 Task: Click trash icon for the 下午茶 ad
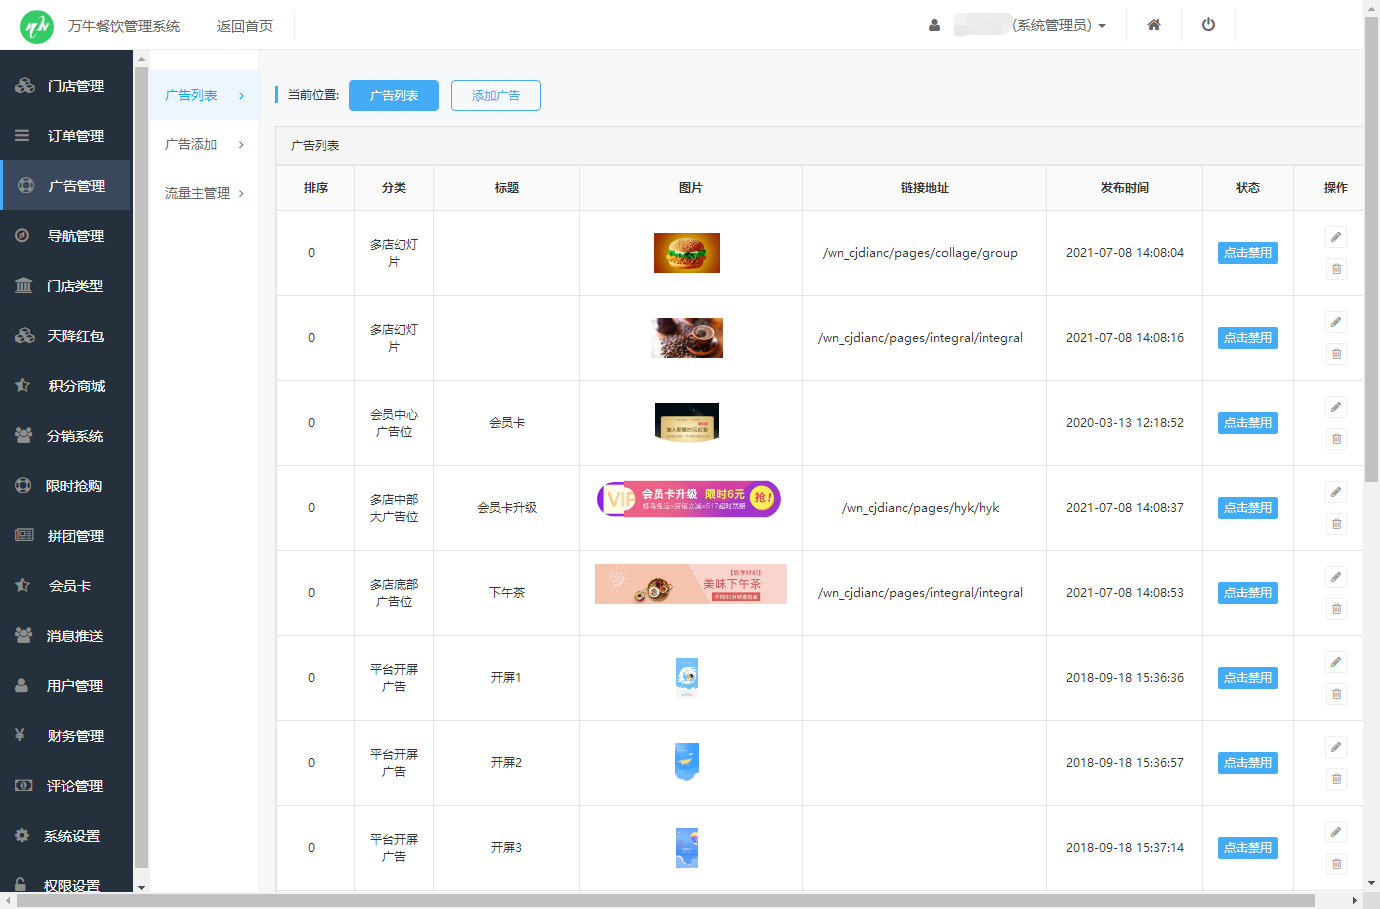[x=1335, y=609]
